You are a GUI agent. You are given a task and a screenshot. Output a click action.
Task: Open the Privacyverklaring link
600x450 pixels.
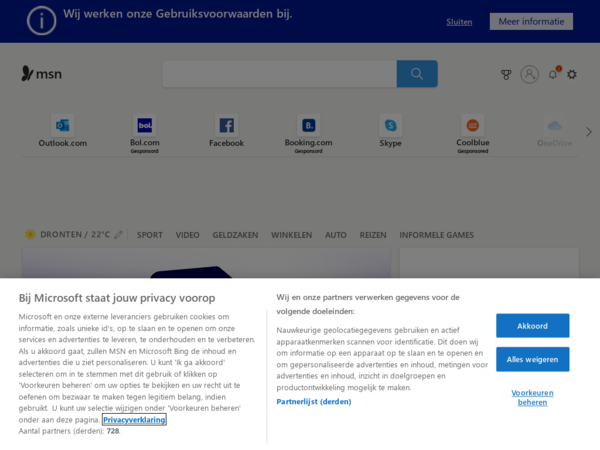click(134, 420)
